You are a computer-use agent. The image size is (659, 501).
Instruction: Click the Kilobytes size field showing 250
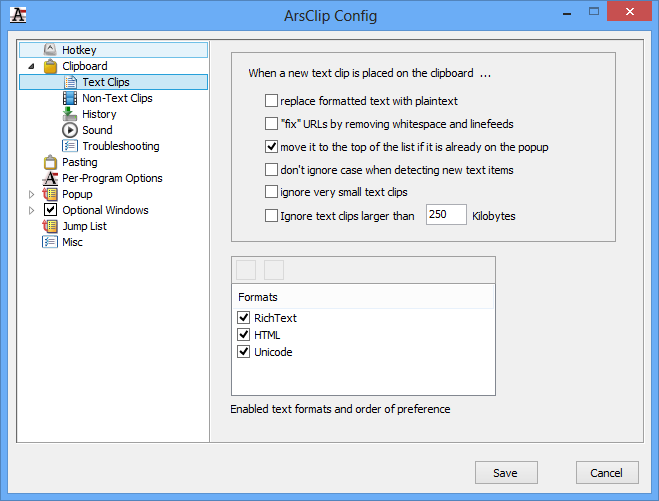click(446, 214)
